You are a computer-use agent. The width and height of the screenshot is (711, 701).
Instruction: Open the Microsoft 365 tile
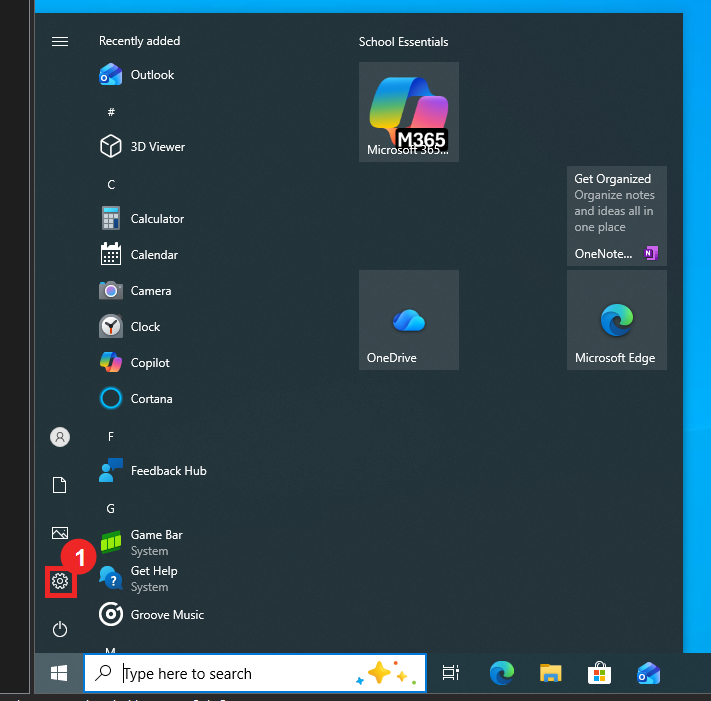(x=409, y=112)
